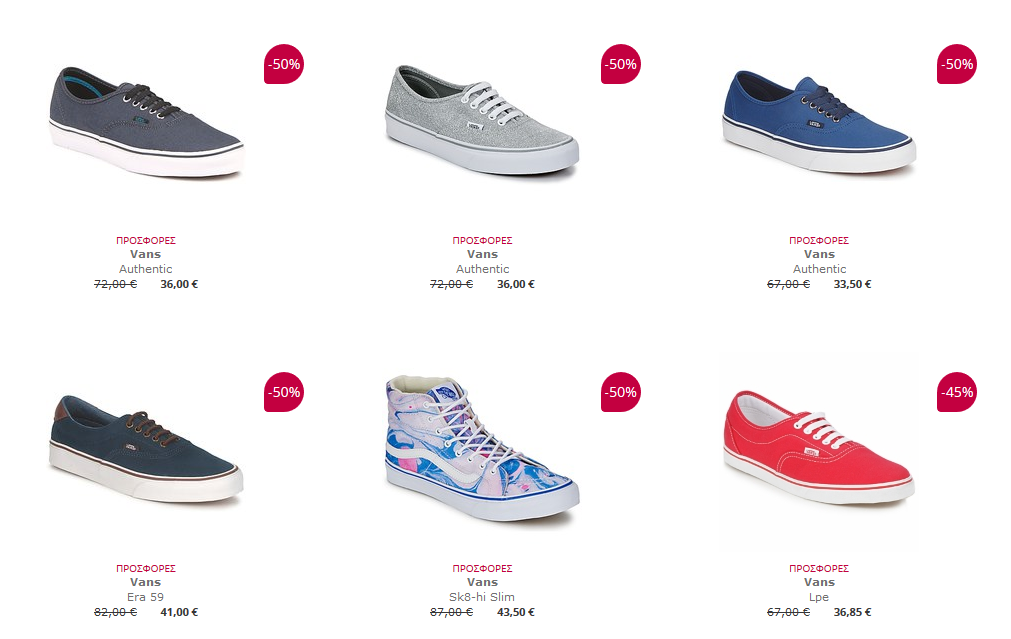The height and width of the screenshot is (639, 1011).
Task: Click the ΠΡΟΣΦΟΡΕΣ label above the Sk8-hi Slim
Action: [482, 569]
